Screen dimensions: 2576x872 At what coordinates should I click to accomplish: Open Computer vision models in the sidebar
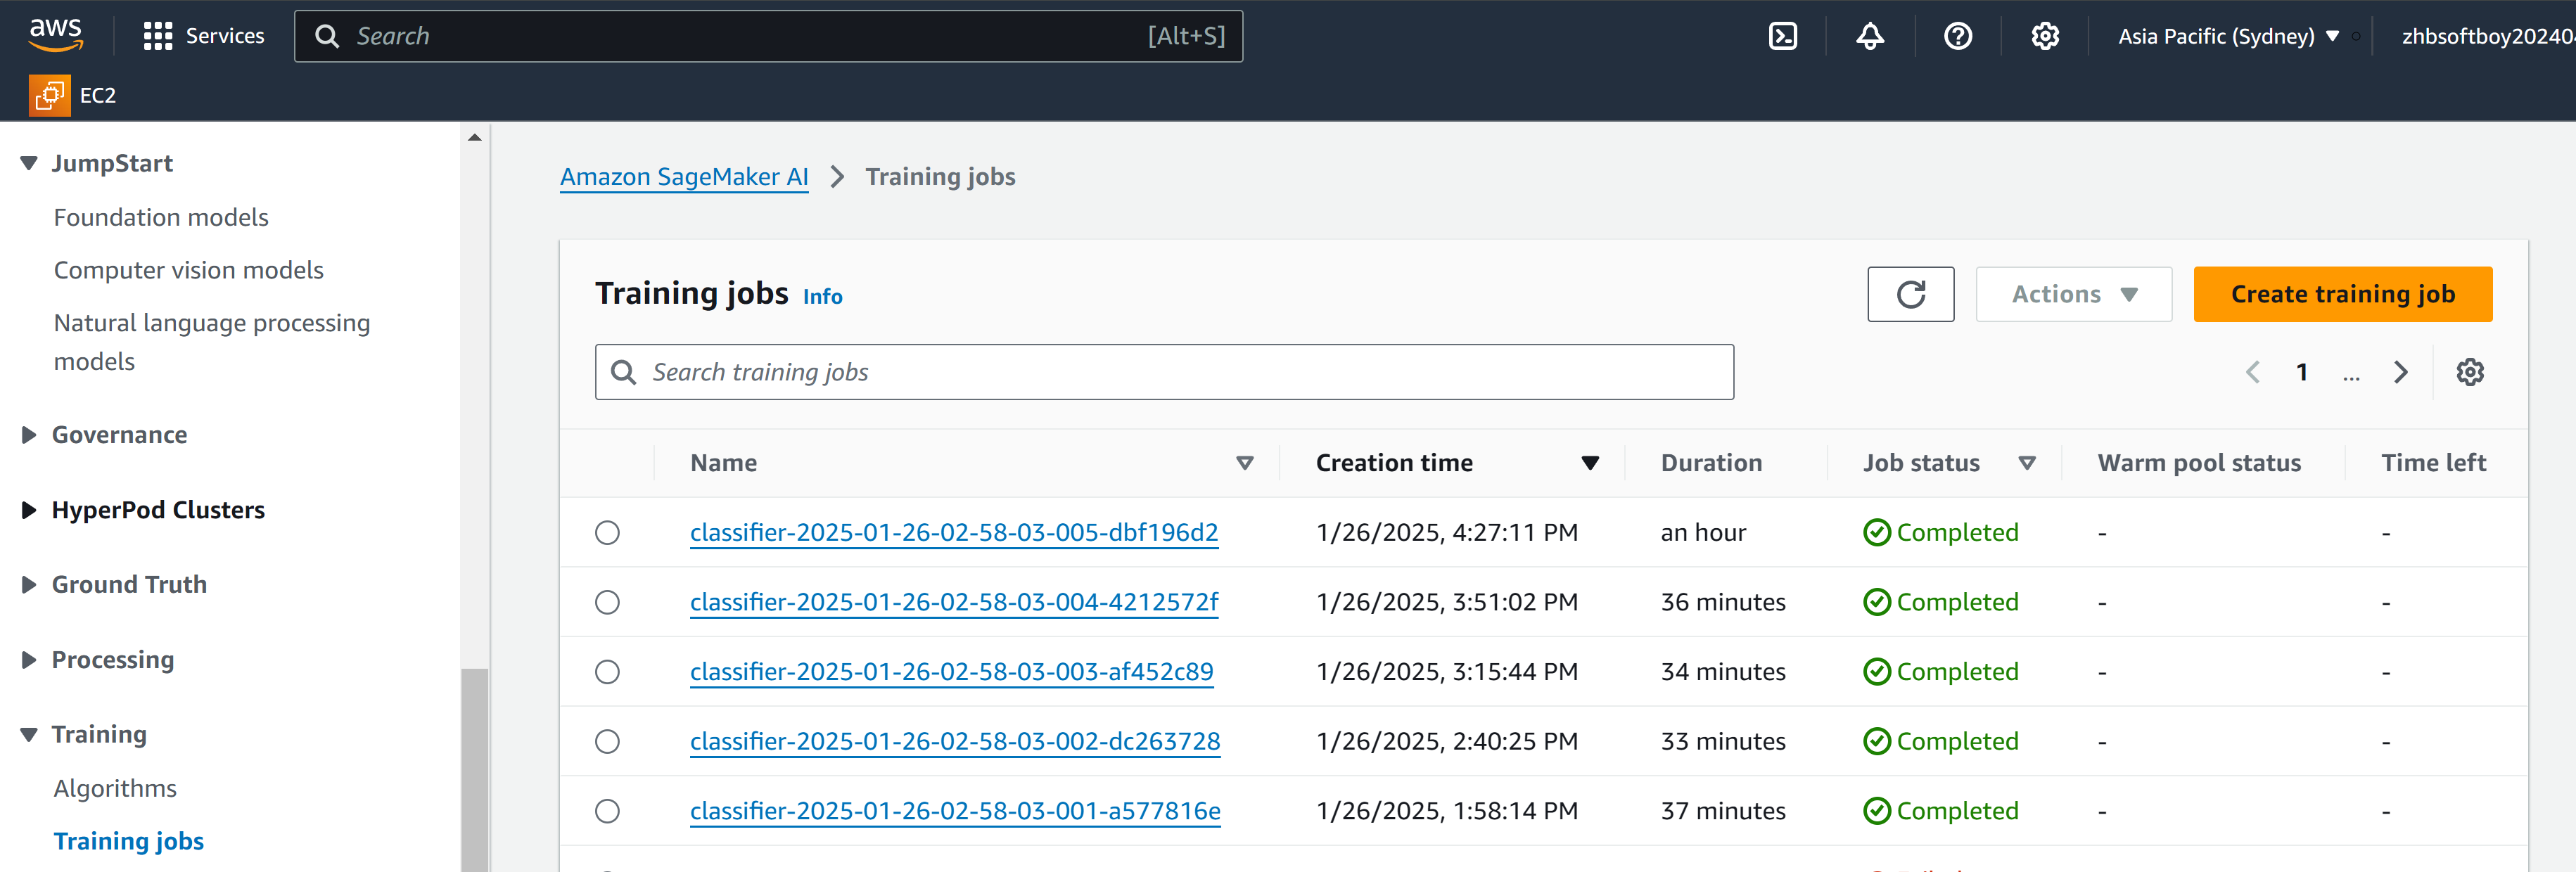coord(188,270)
